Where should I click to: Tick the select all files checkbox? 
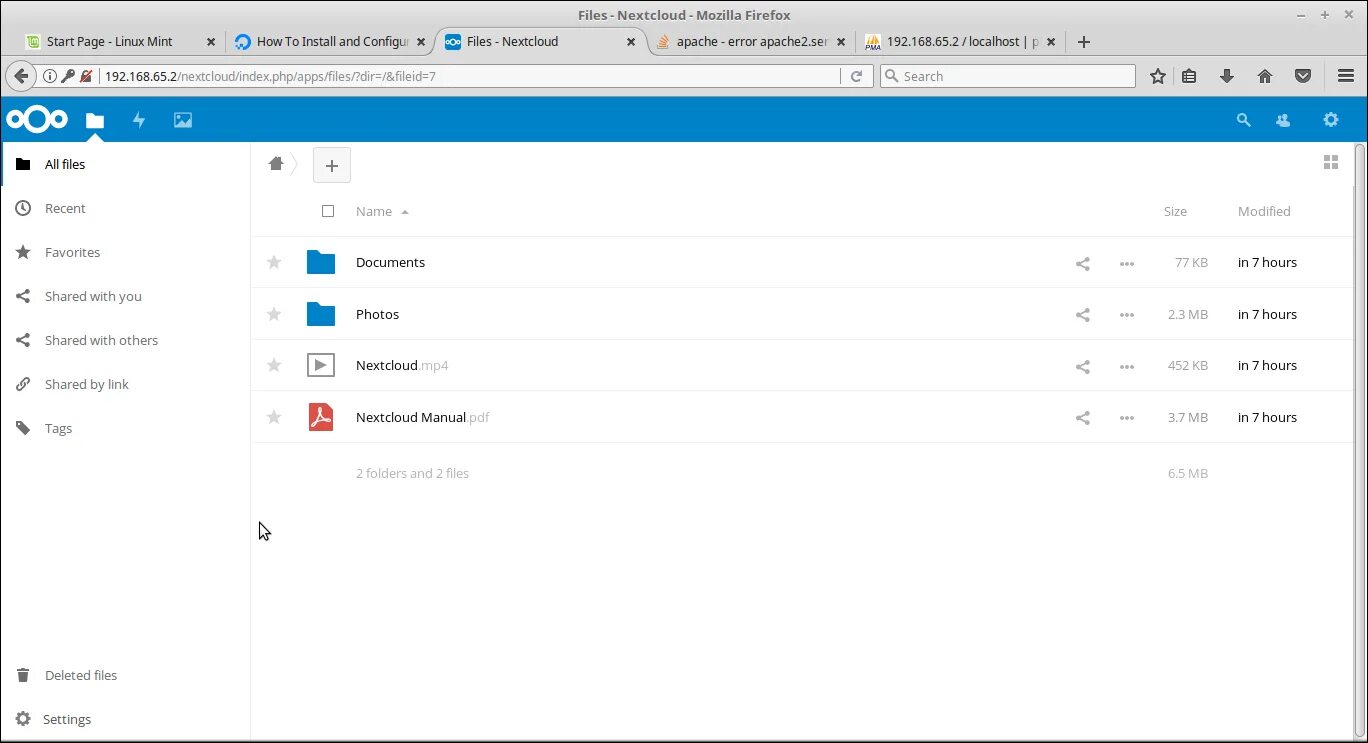(328, 211)
